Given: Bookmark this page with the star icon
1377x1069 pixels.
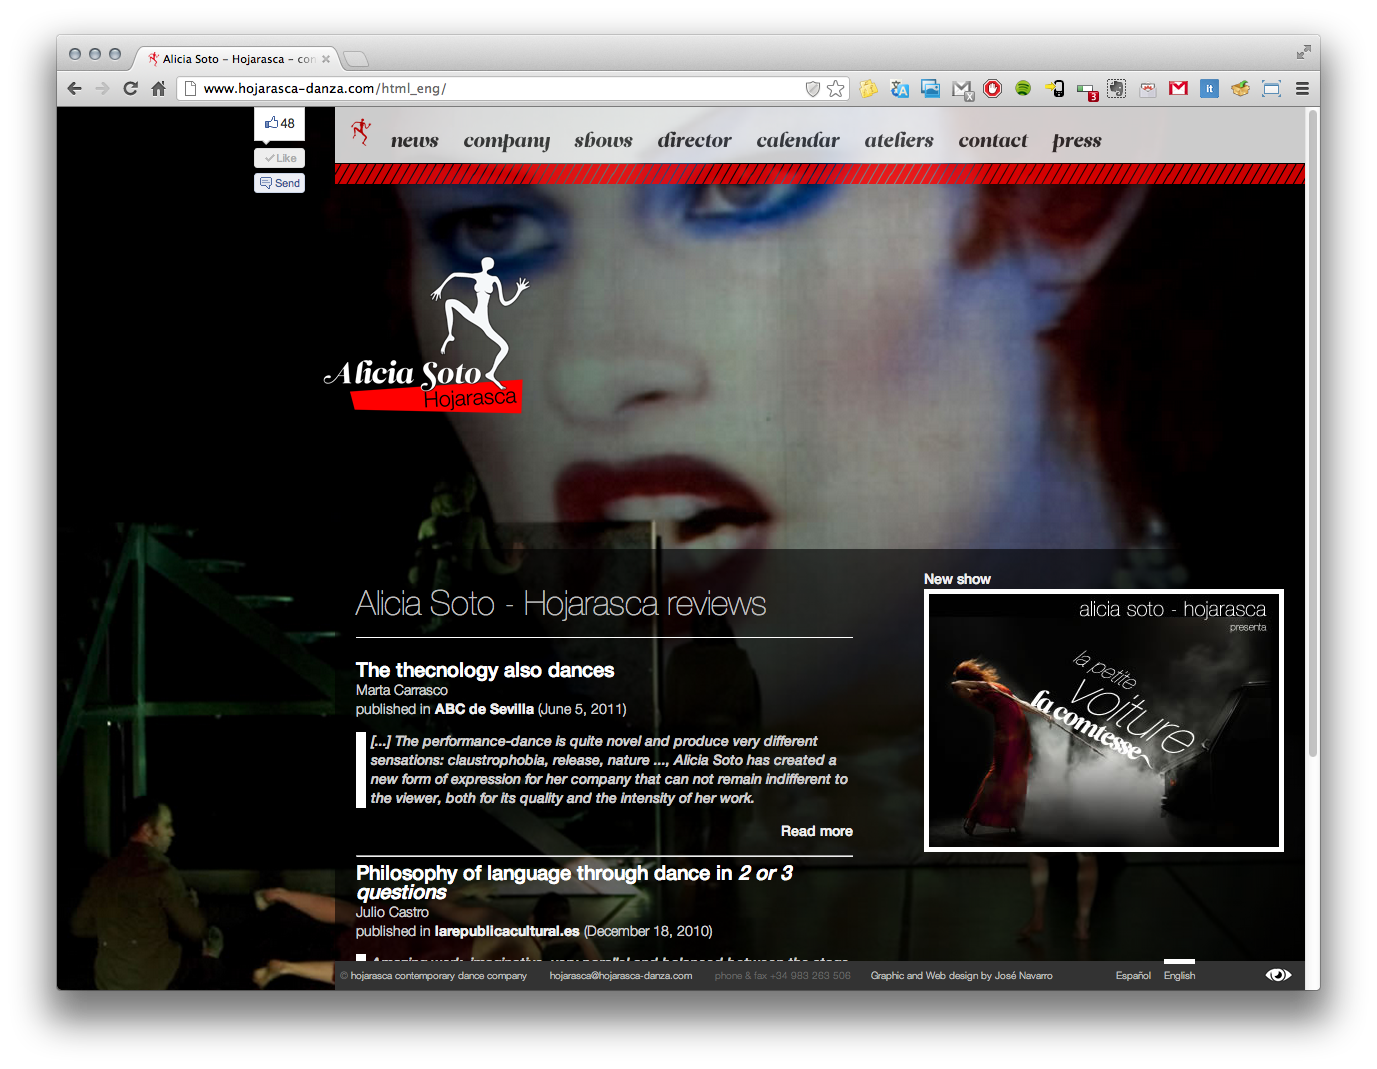Looking at the screenshot, I should pyautogui.click(x=836, y=89).
